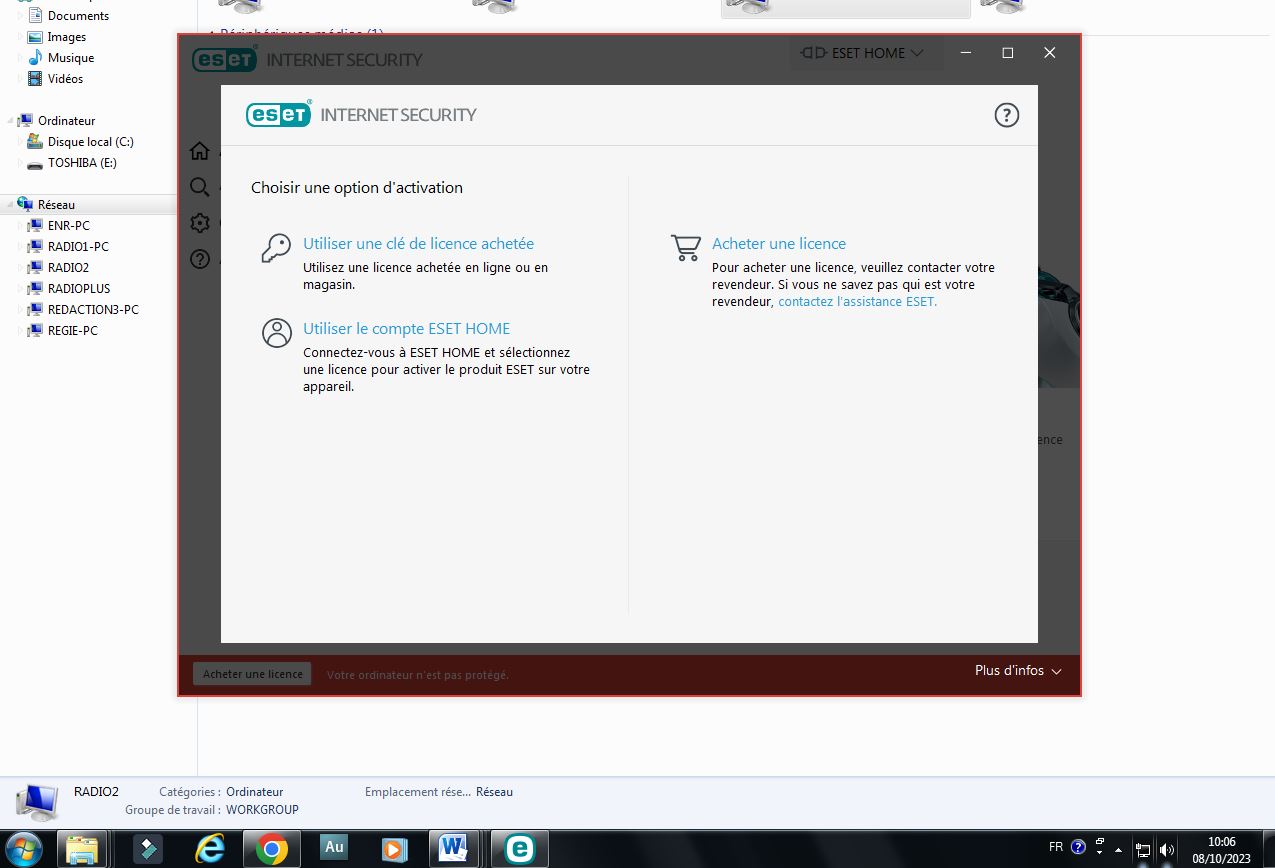Switch to Microsoft Word in taskbar
Viewport: 1275px width, 868px height.
coord(455,849)
